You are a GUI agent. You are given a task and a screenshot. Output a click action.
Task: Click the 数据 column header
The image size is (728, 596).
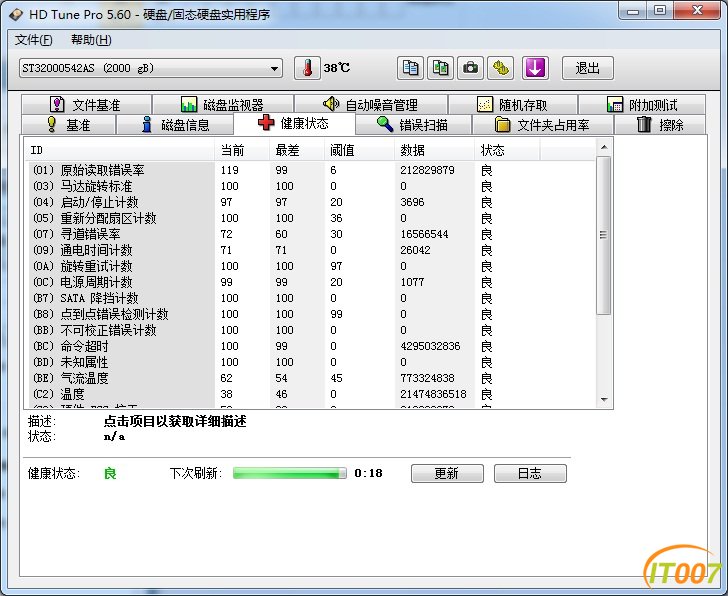(x=435, y=150)
